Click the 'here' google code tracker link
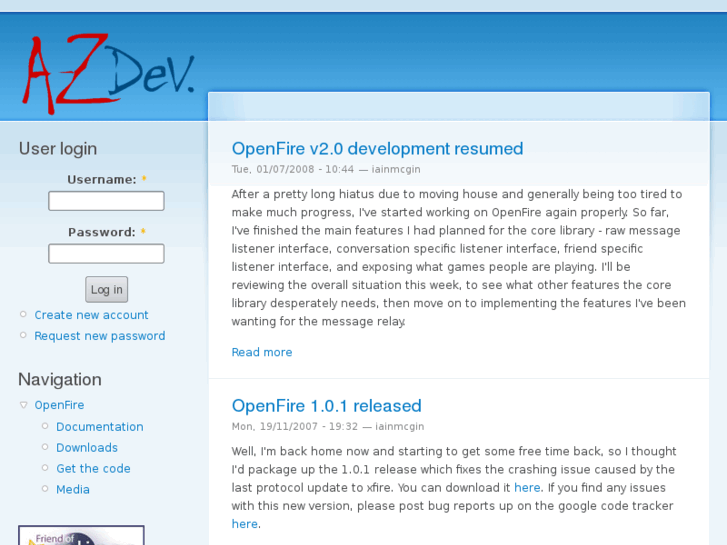727x545 pixels. (245, 524)
